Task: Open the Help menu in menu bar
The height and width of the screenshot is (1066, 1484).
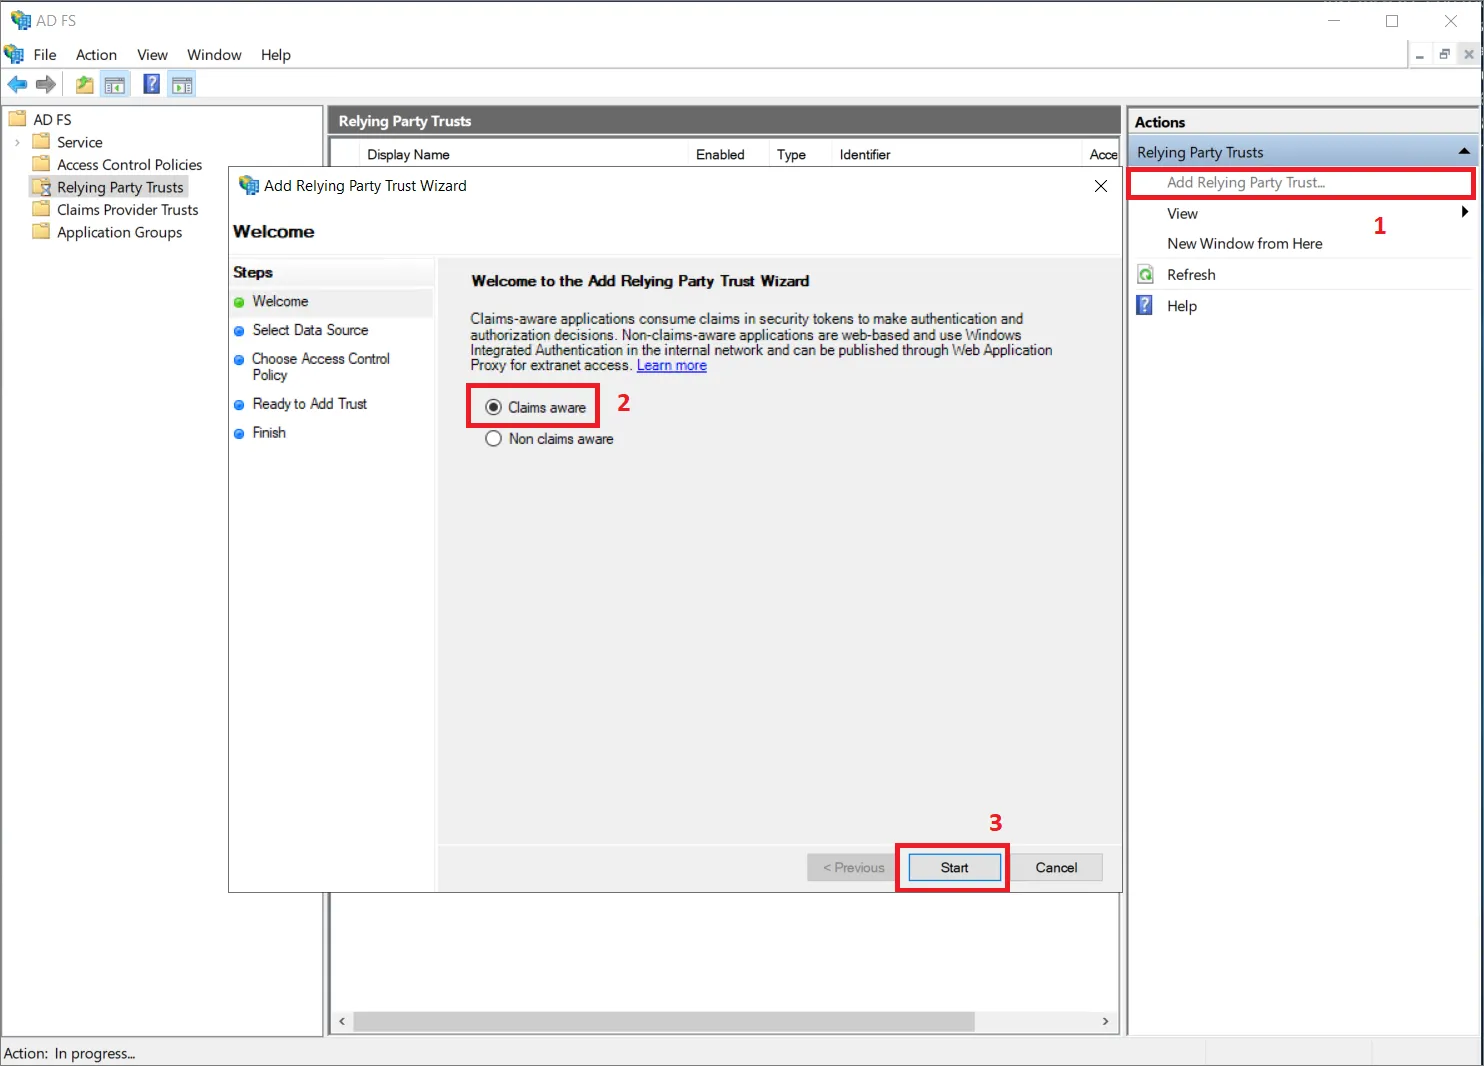Action: 276,55
